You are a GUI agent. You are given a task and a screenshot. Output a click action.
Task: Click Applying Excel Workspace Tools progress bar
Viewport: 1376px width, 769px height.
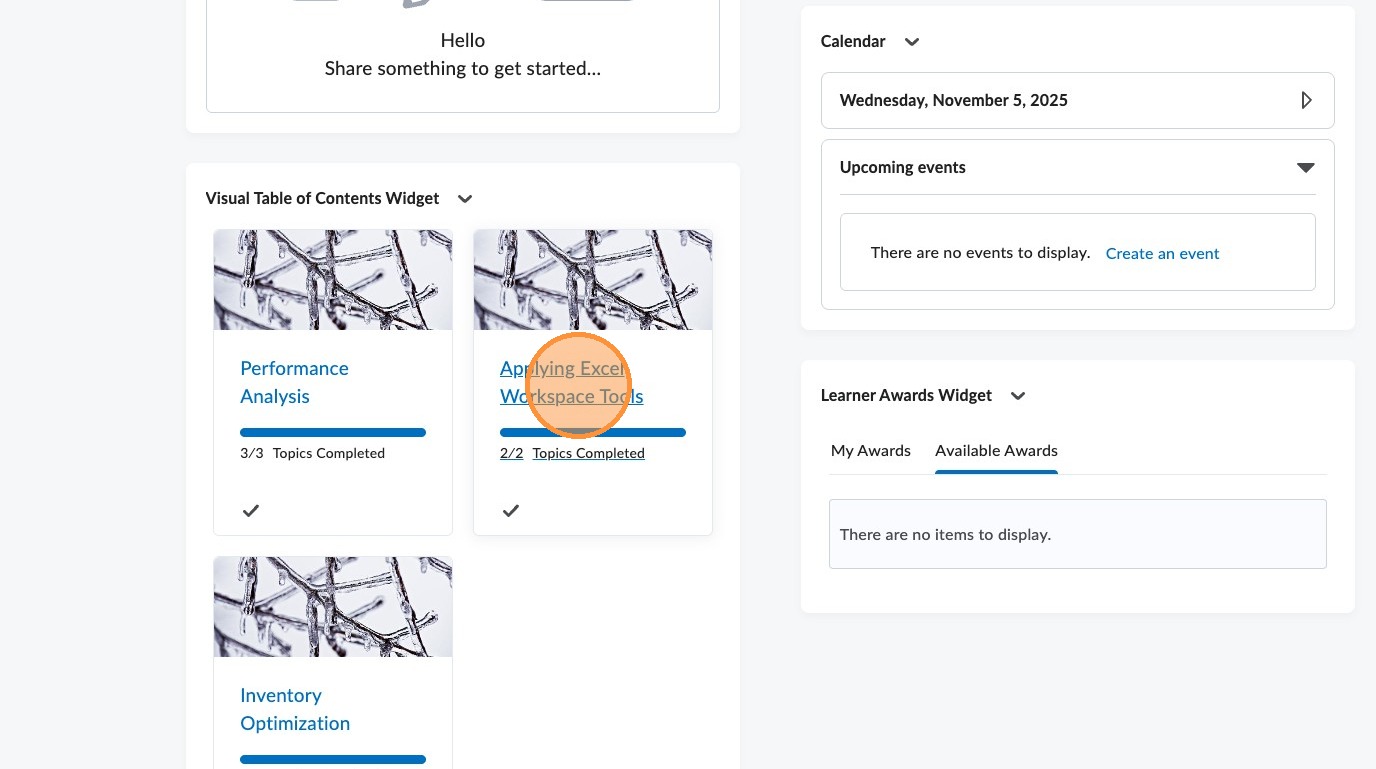click(593, 433)
